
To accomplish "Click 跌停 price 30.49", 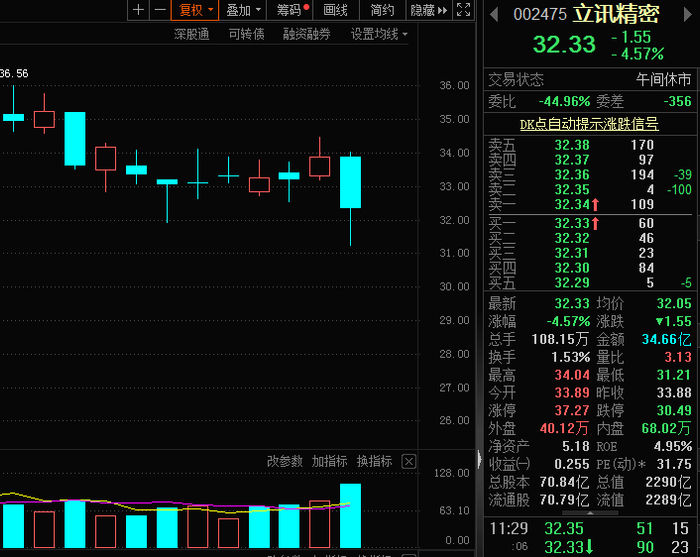I will pos(674,411).
